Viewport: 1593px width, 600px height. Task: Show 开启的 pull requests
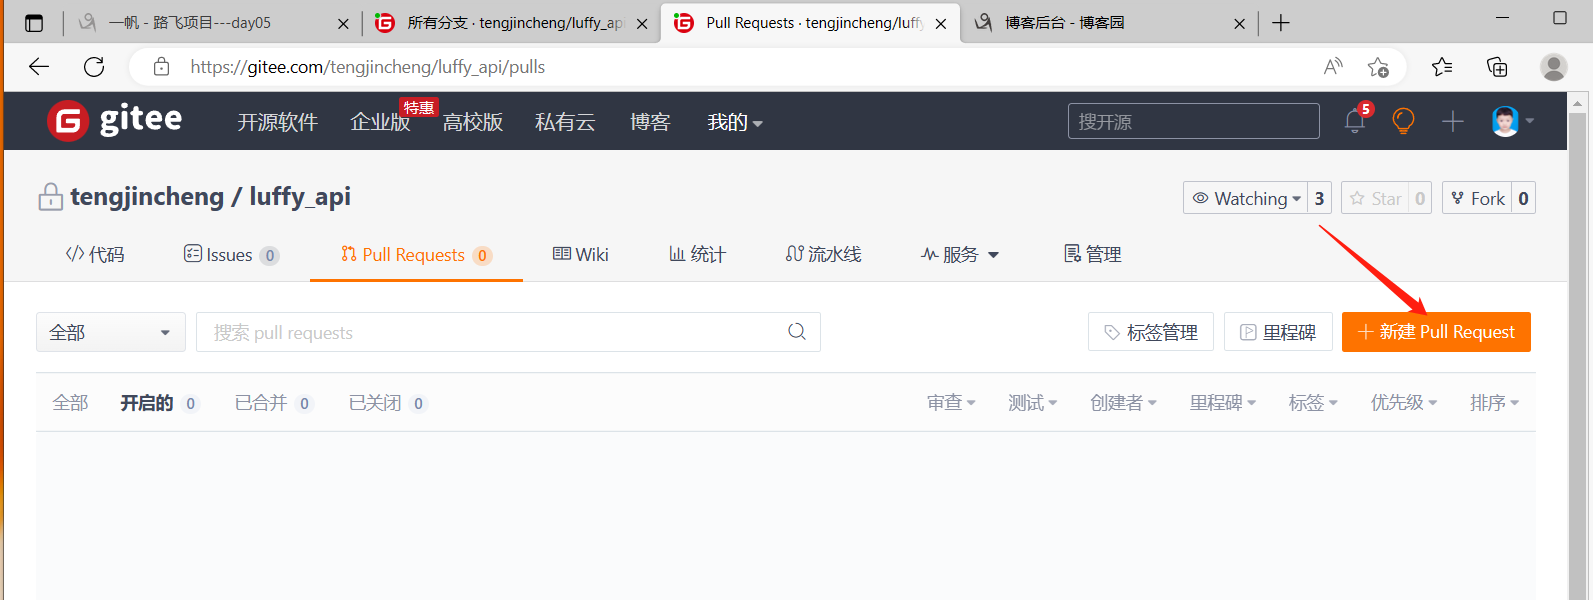coord(159,403)
